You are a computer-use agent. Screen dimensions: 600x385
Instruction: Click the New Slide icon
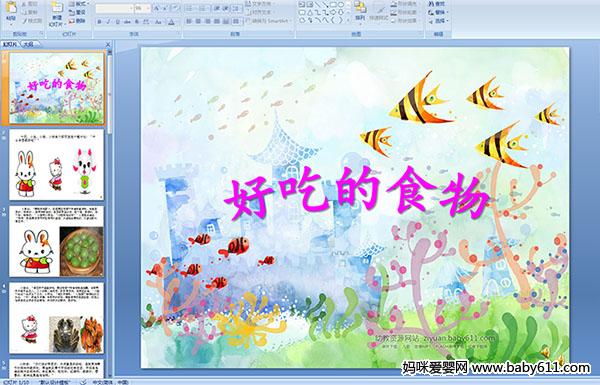[57, 8]
